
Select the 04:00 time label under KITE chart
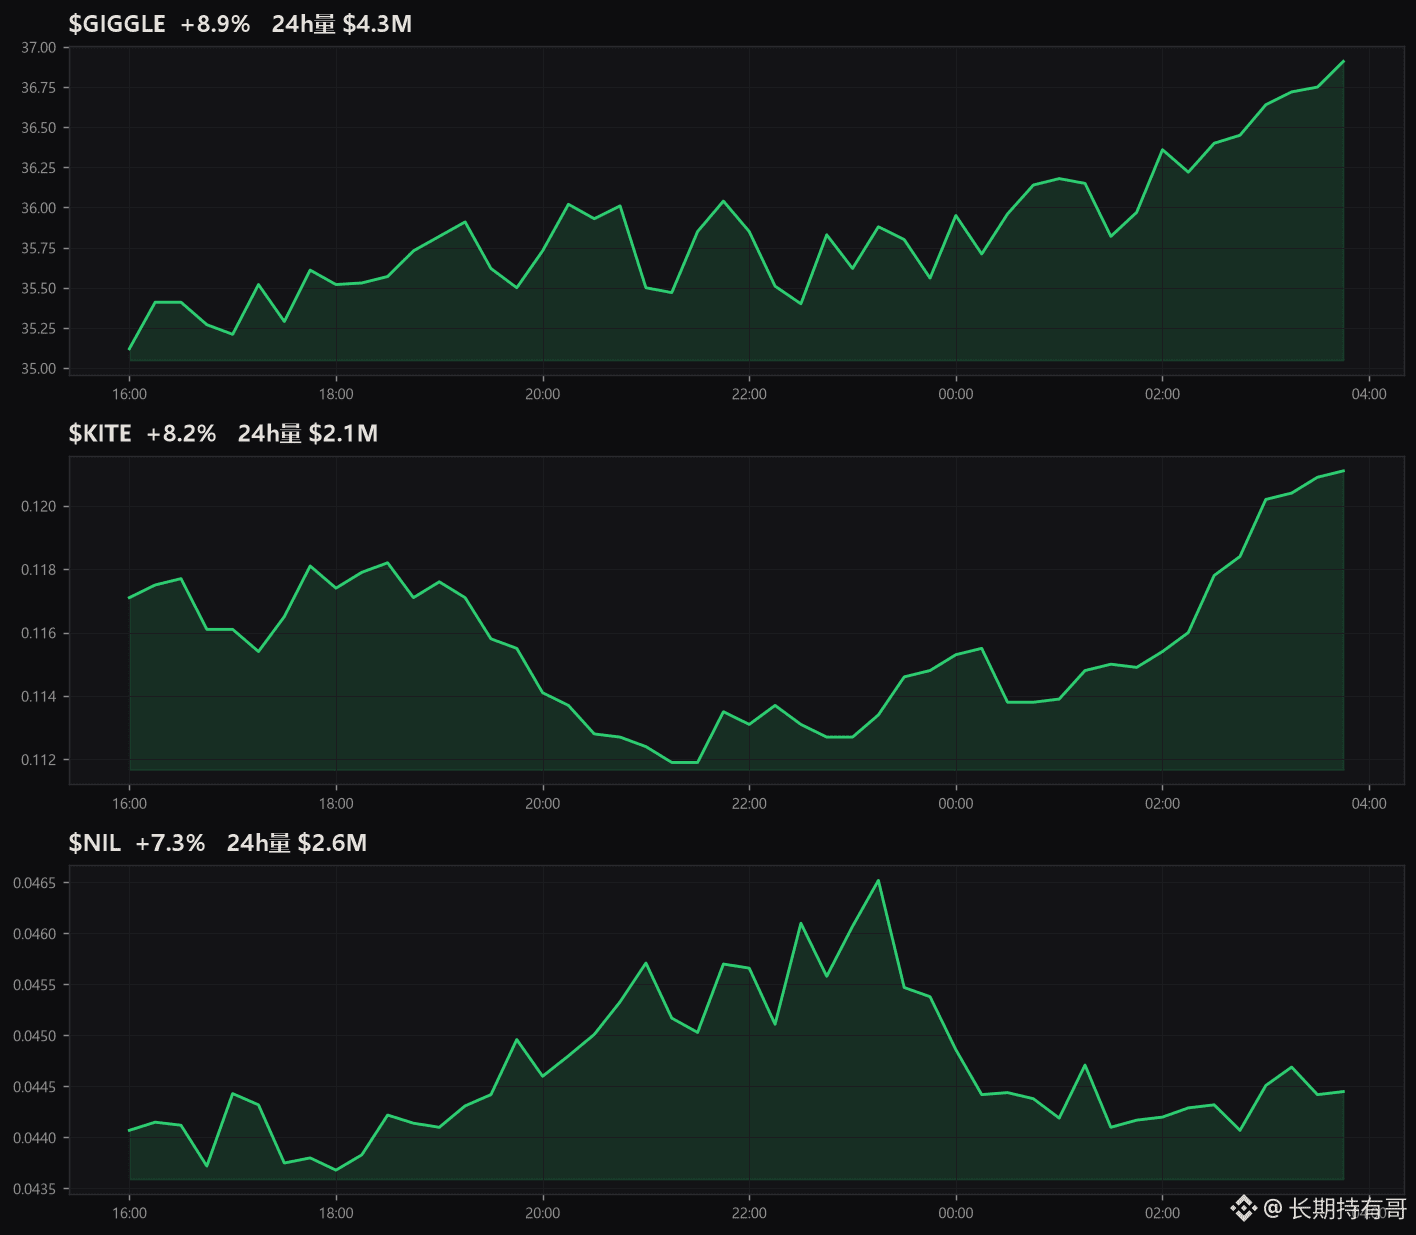tap(1369, 803)
